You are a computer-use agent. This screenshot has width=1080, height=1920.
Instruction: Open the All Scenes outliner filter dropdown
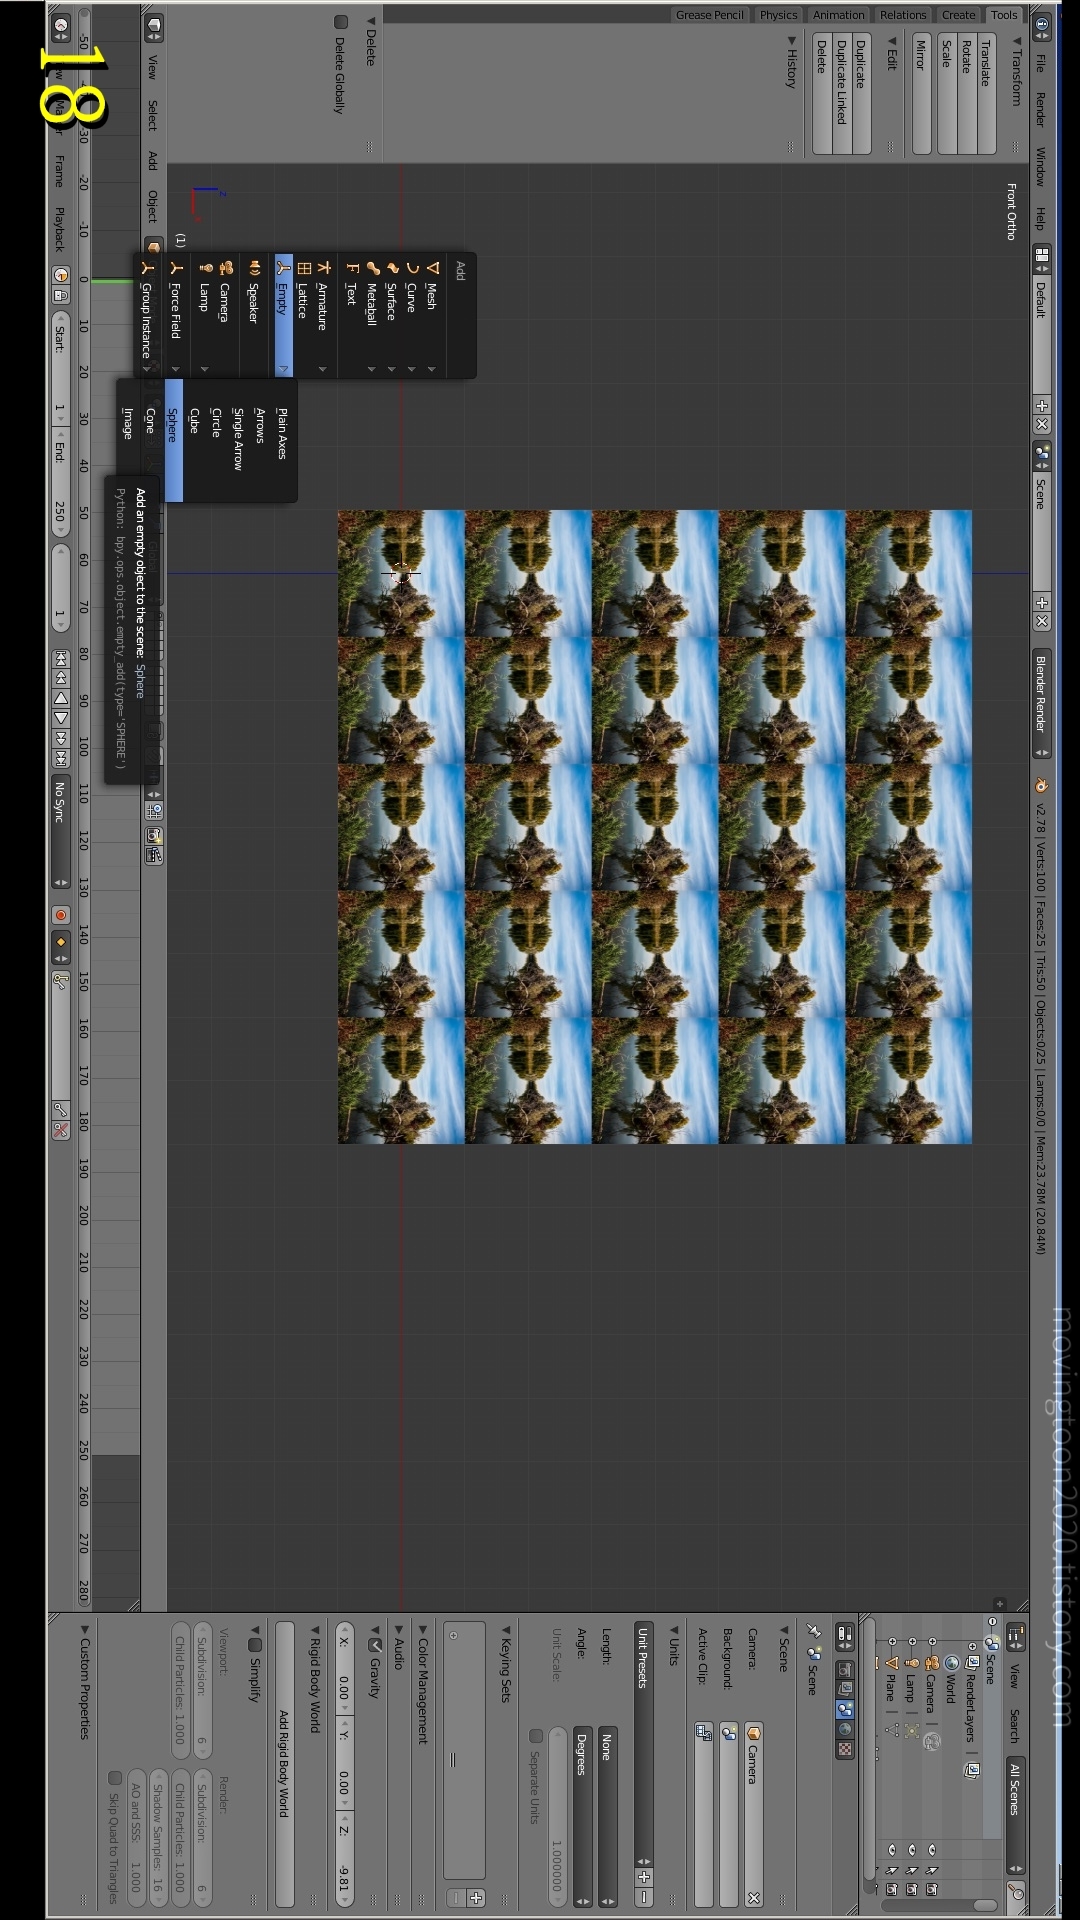coord(1016,1815)
